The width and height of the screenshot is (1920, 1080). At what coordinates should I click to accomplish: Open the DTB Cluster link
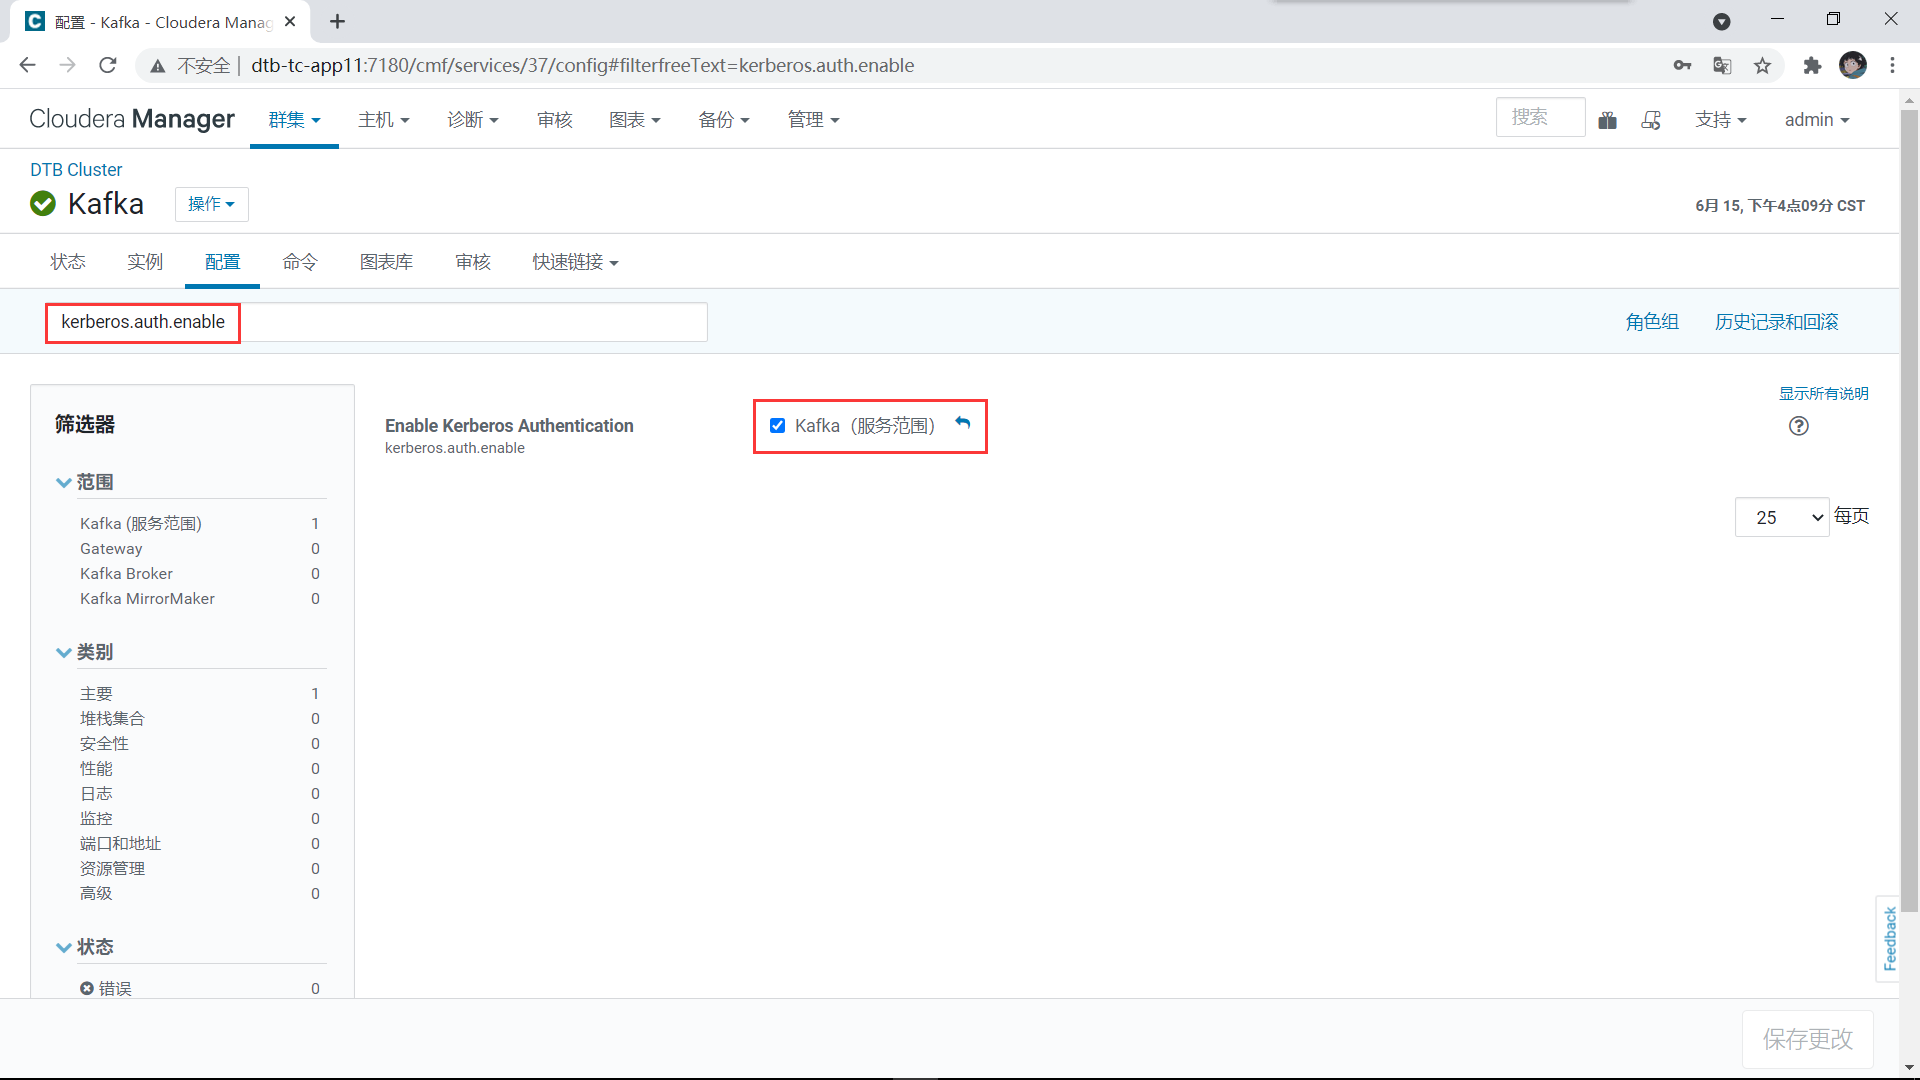76,170
